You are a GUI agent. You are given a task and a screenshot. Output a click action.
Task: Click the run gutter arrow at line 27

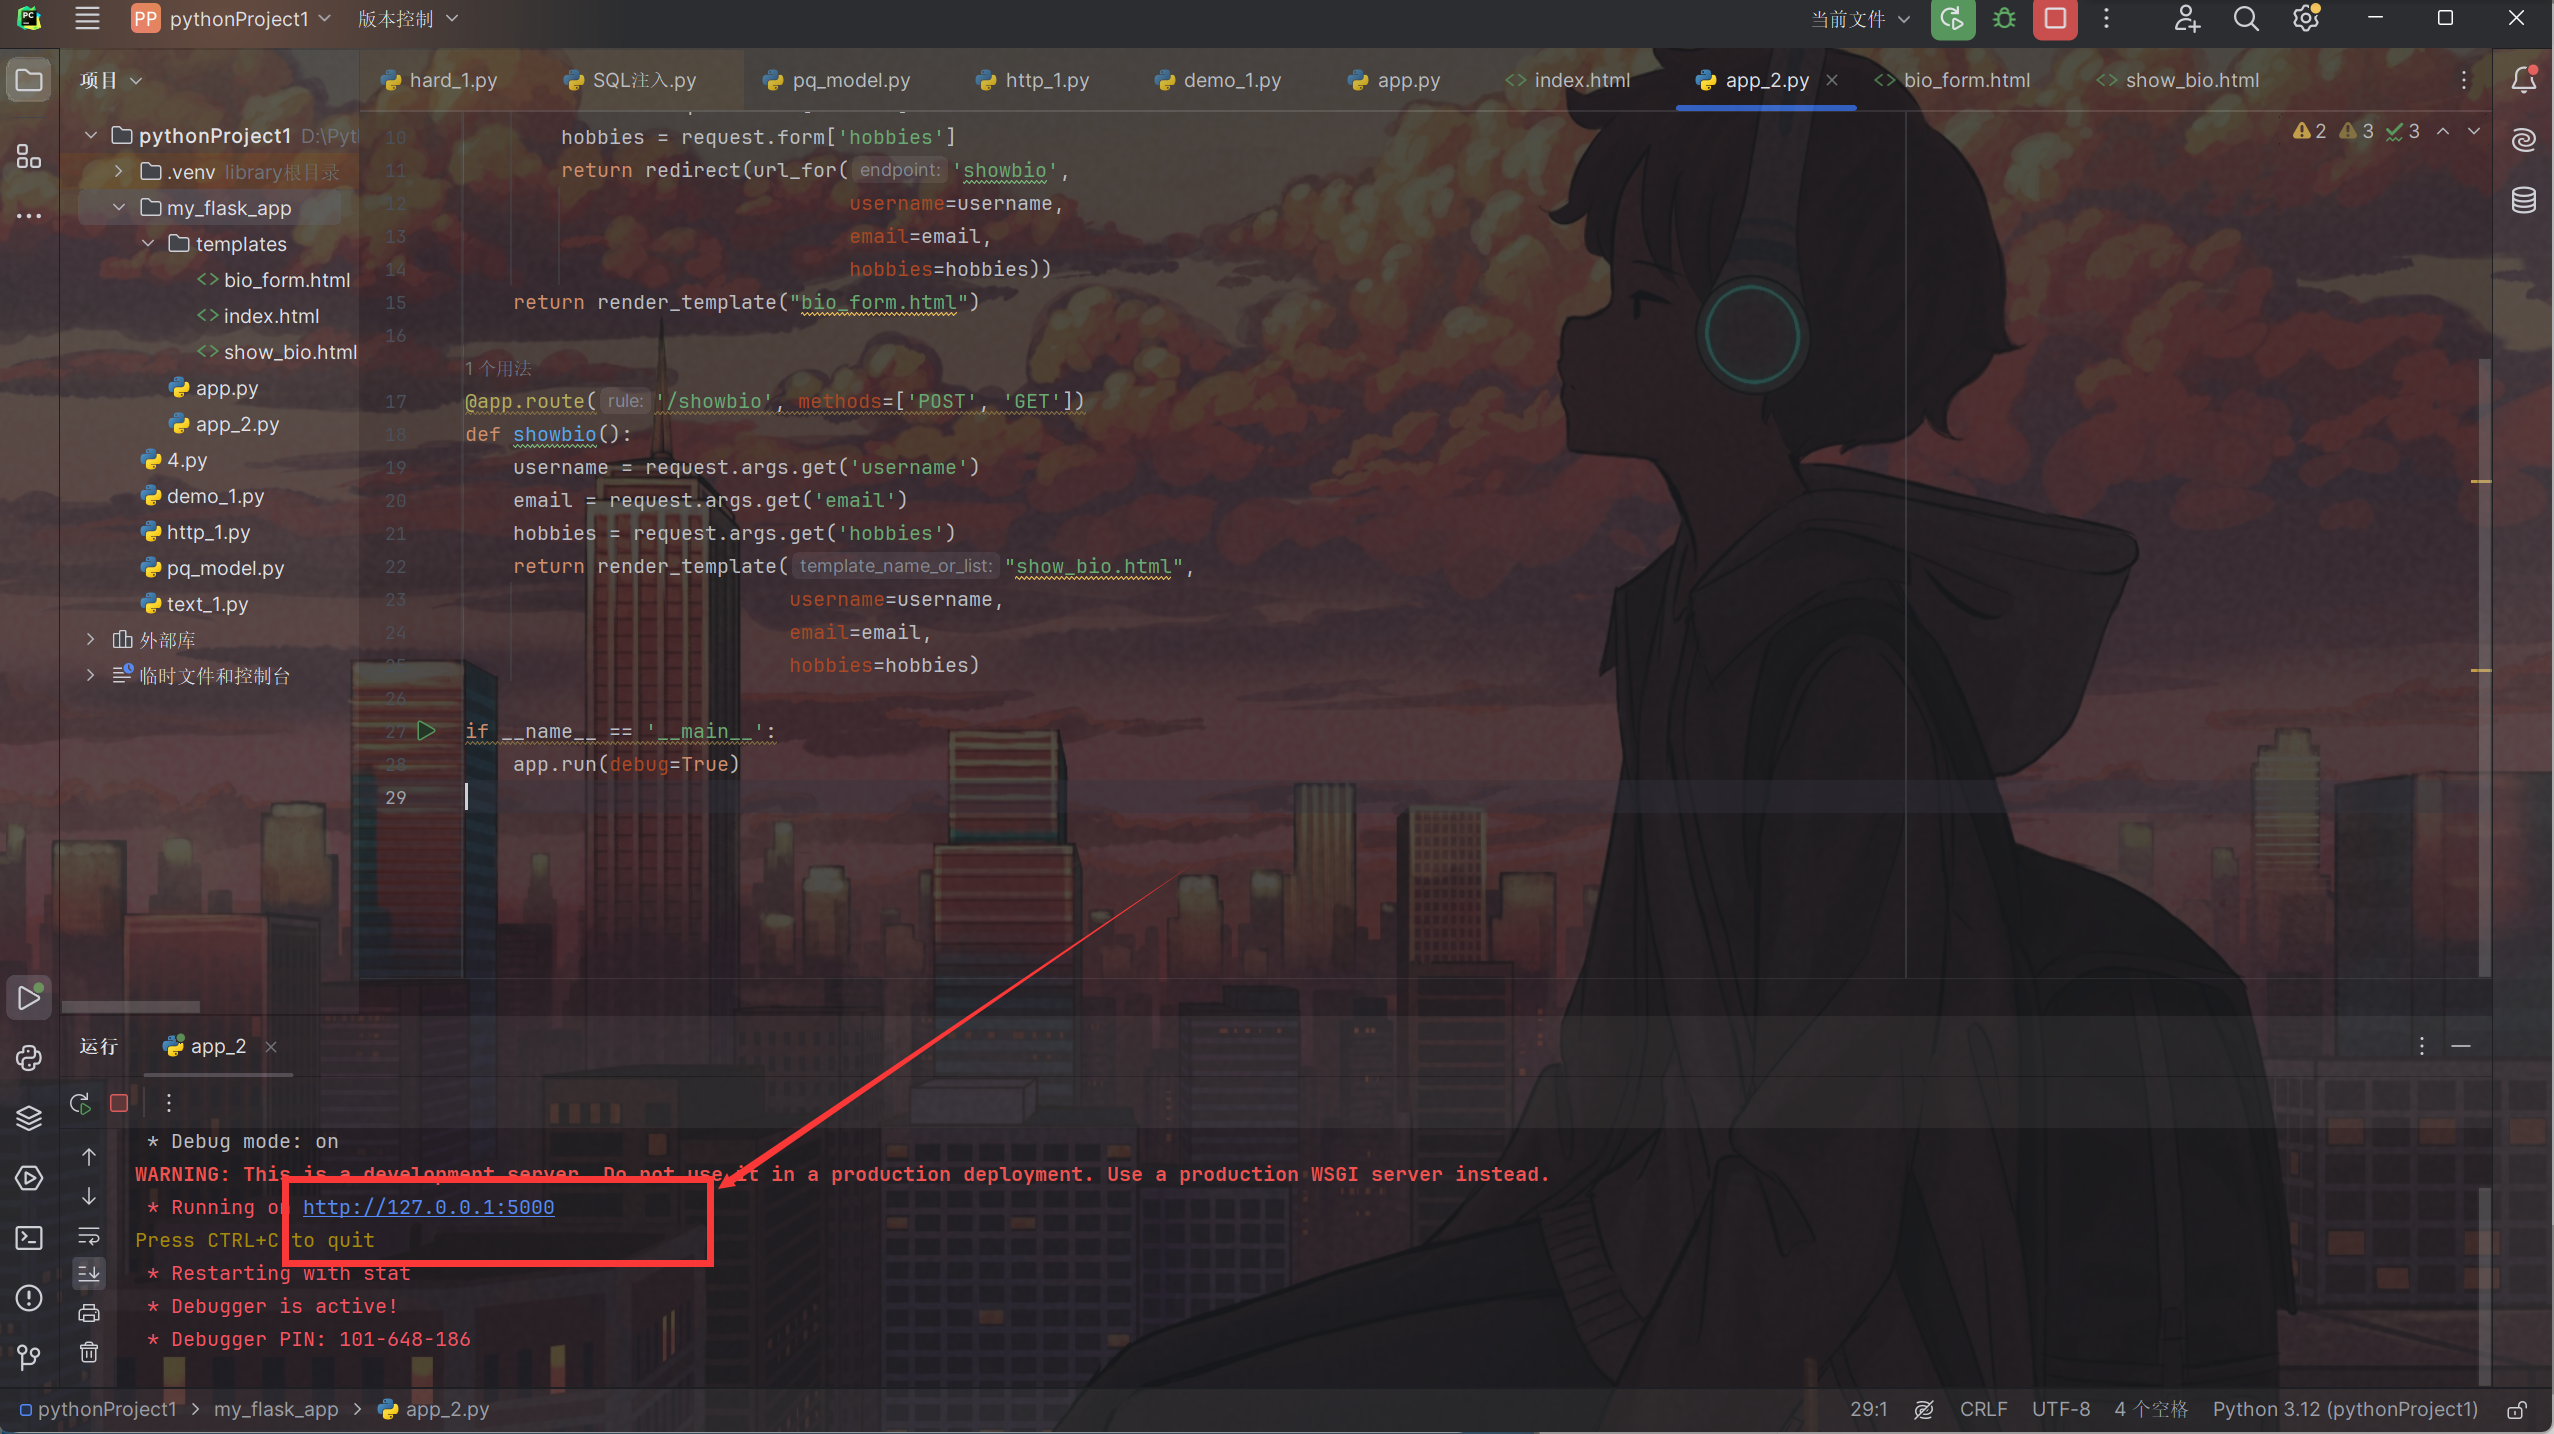pyautogui.click(x=426, y=731)
